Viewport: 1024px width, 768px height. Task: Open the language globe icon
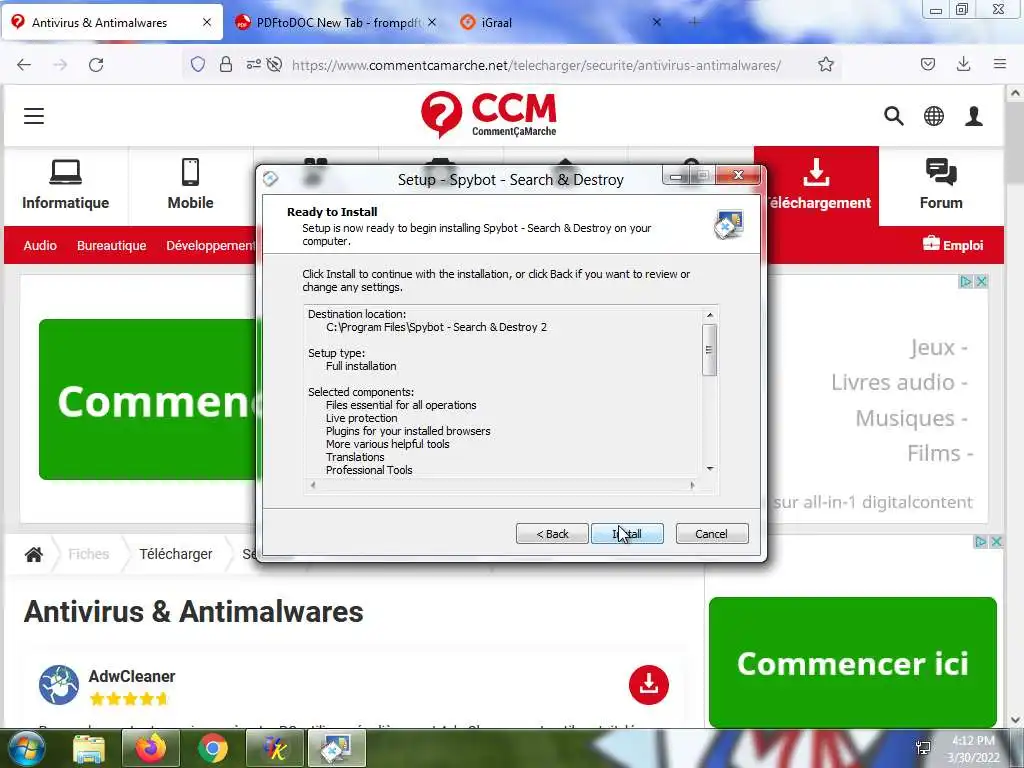[933, 116]
